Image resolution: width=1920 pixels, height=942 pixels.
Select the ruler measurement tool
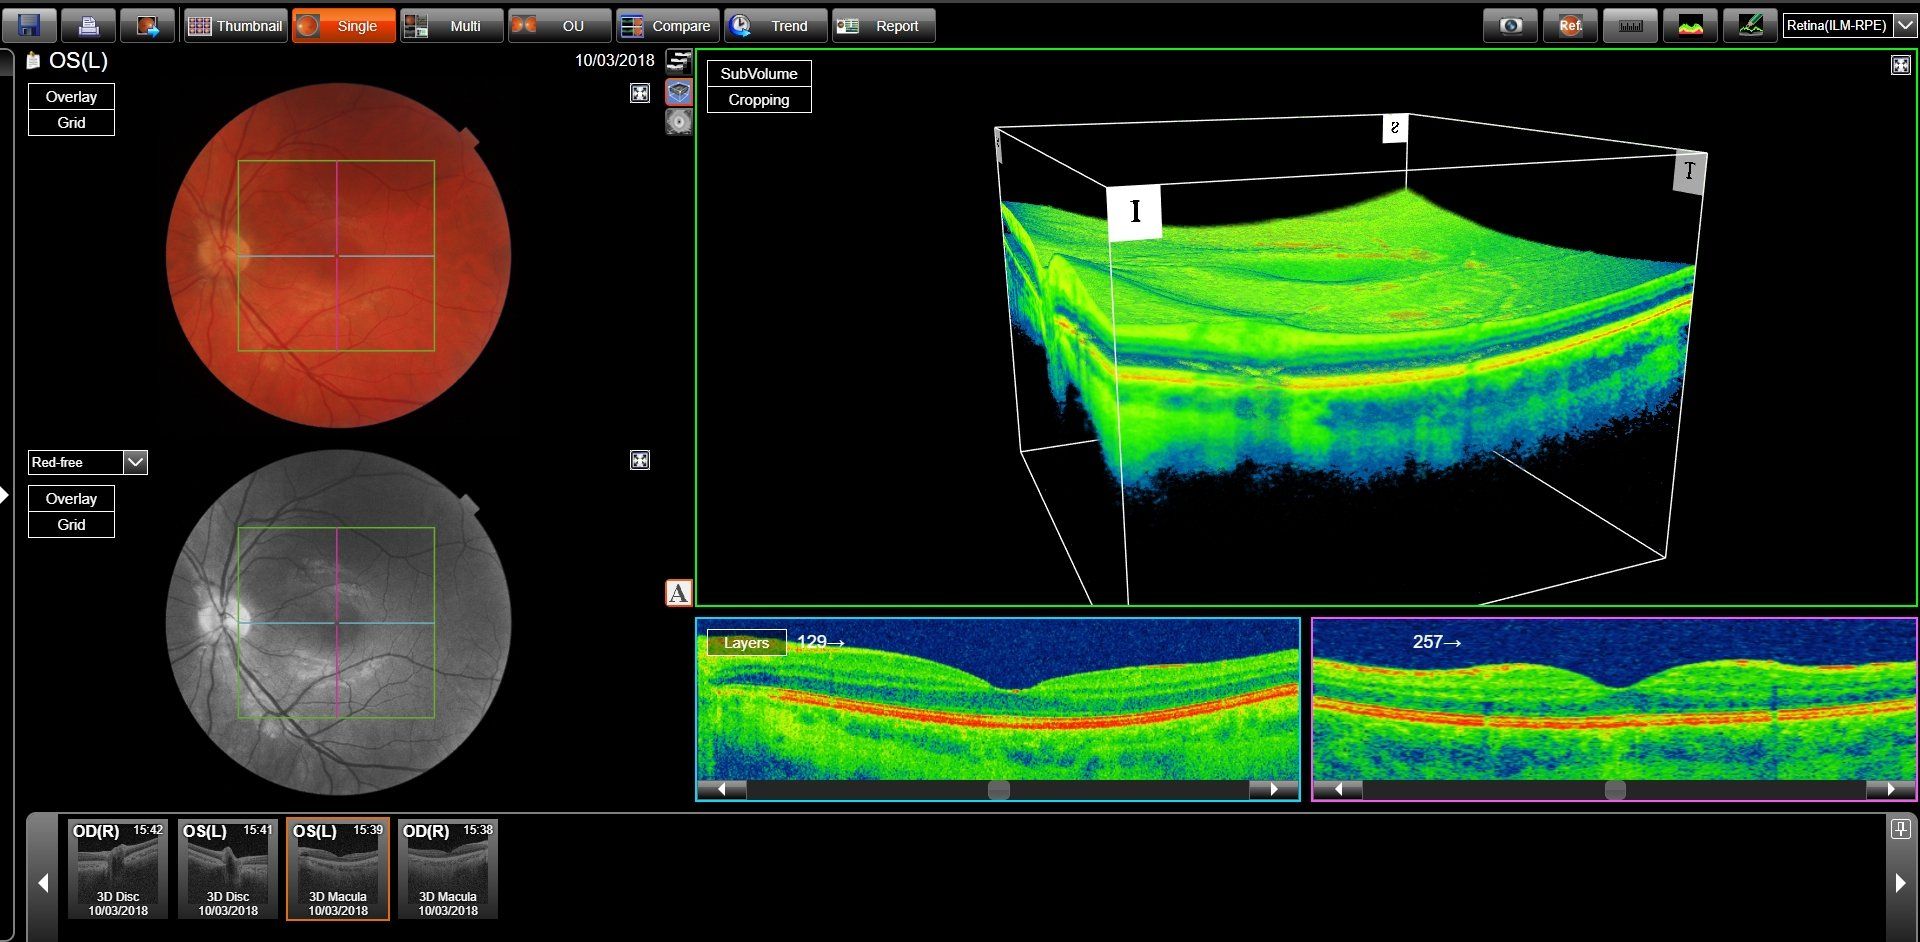click(1630, 25)
